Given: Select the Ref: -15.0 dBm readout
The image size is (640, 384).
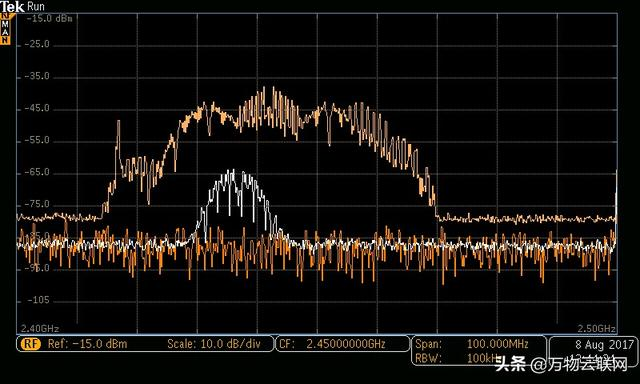Looking at the screenshot, I should click(x=87, y=344).
